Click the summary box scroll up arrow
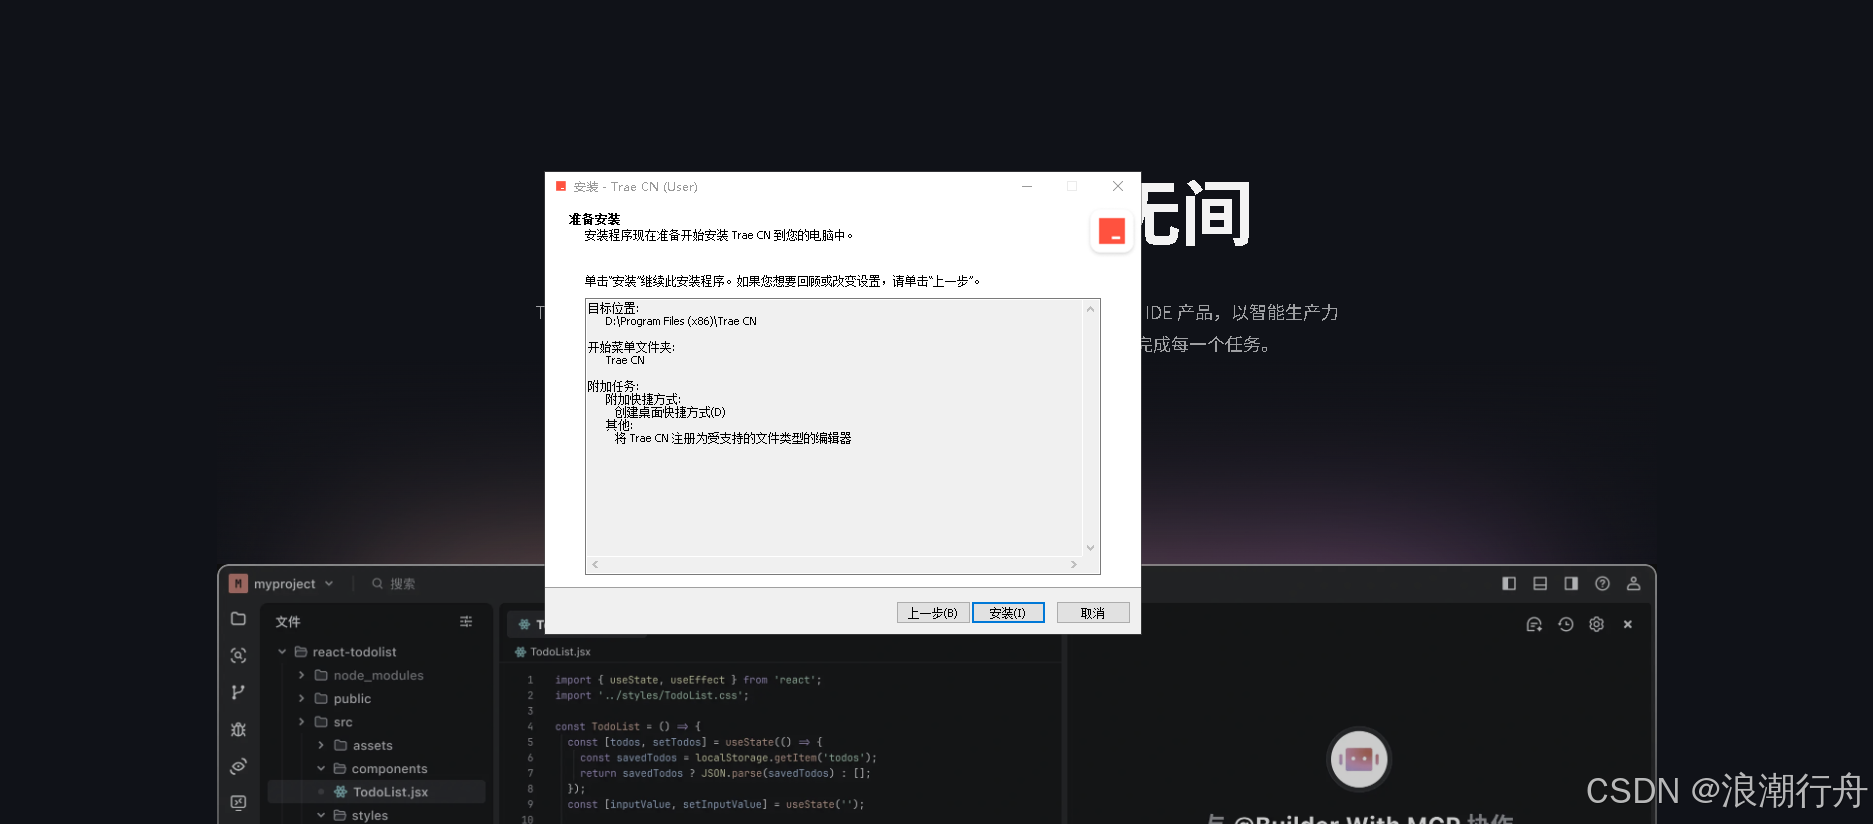Screen dimensions: 1873x824 (x=1090, y=309)
